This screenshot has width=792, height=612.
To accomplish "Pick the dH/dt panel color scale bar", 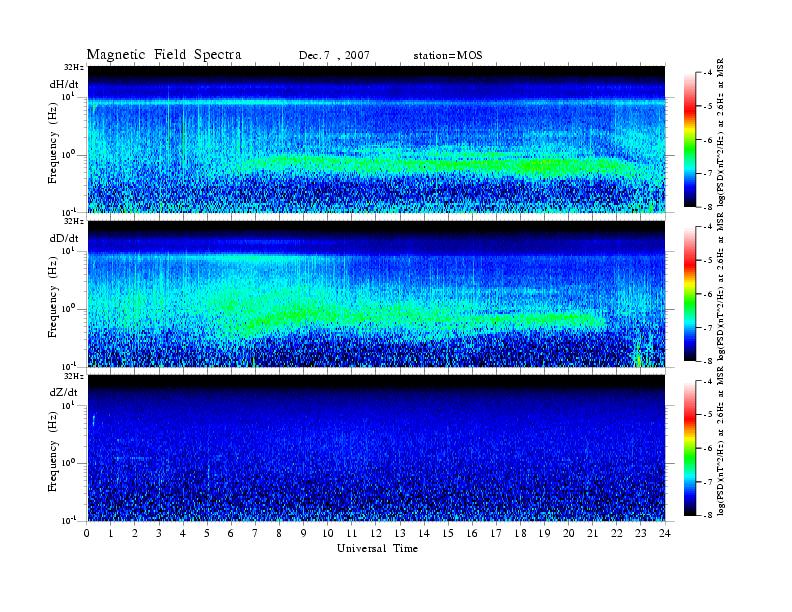I will pos(690,140).
